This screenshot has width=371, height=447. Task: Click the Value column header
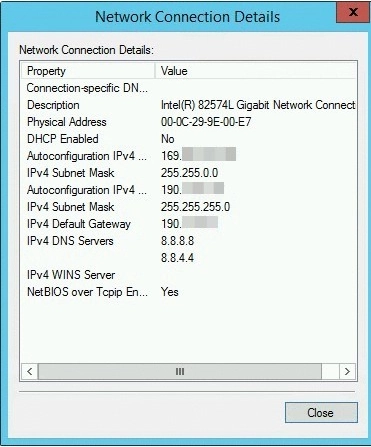click(256, 71)
